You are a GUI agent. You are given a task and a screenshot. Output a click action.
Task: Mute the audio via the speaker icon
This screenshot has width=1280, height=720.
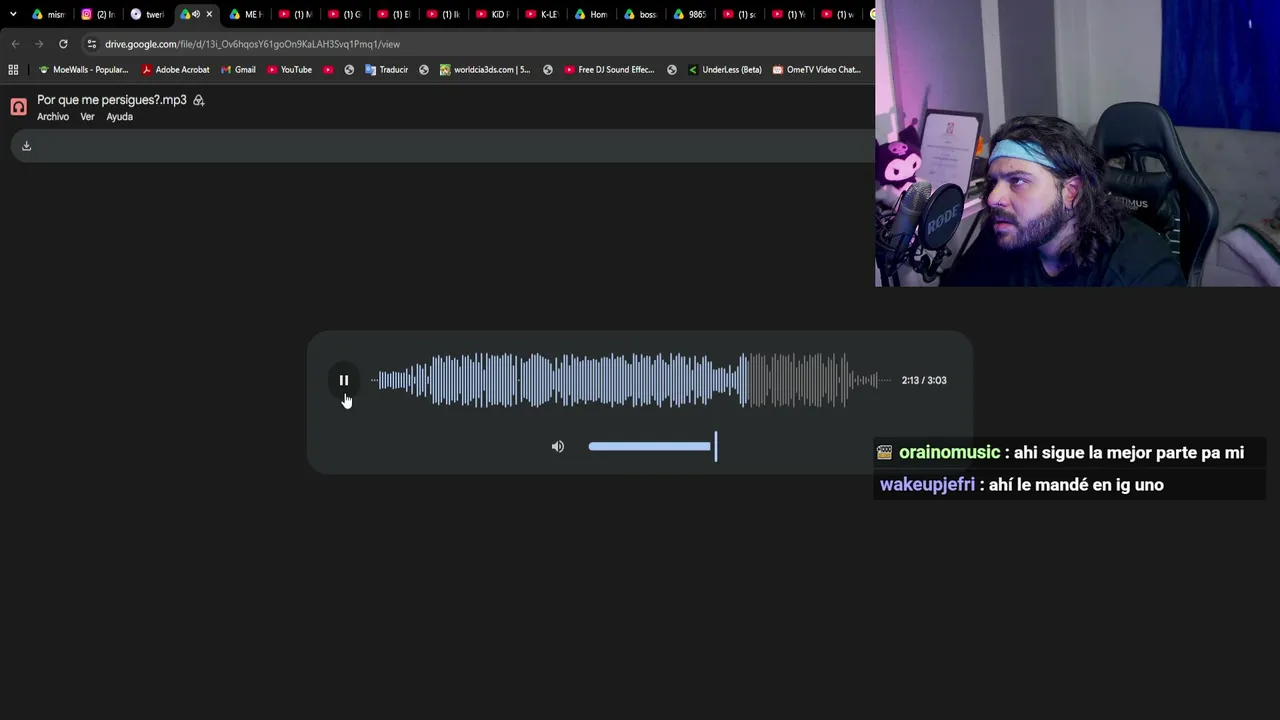point(558,447)
